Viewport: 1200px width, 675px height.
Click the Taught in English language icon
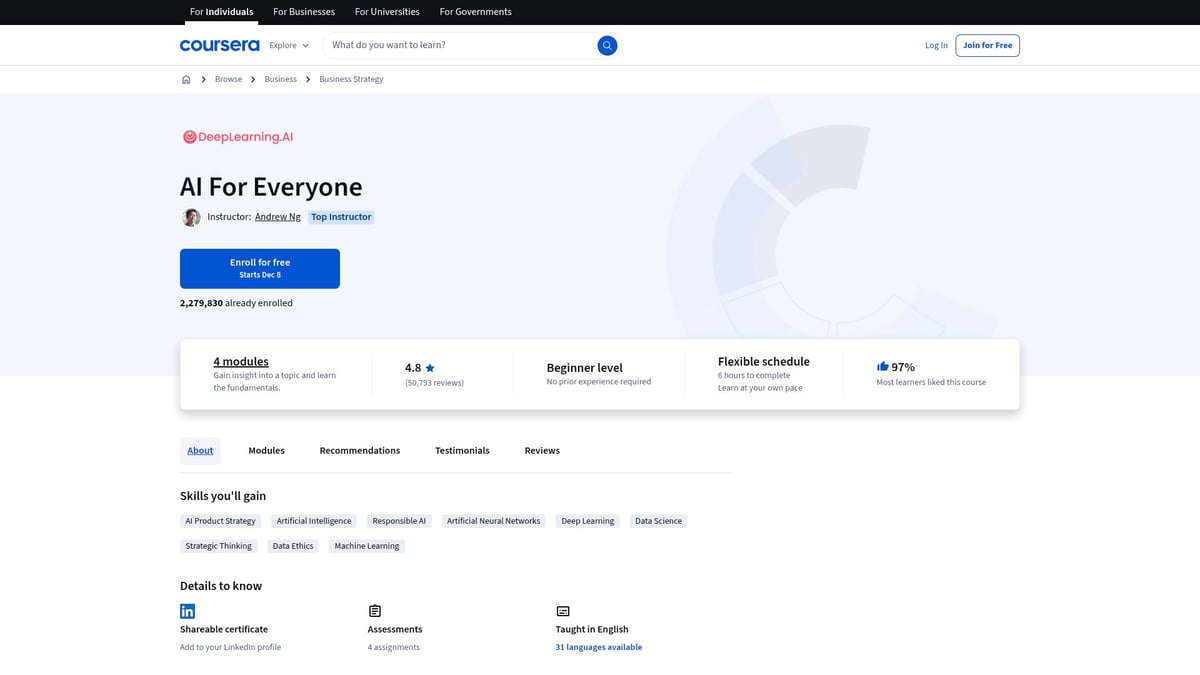[x=563, y=611]
